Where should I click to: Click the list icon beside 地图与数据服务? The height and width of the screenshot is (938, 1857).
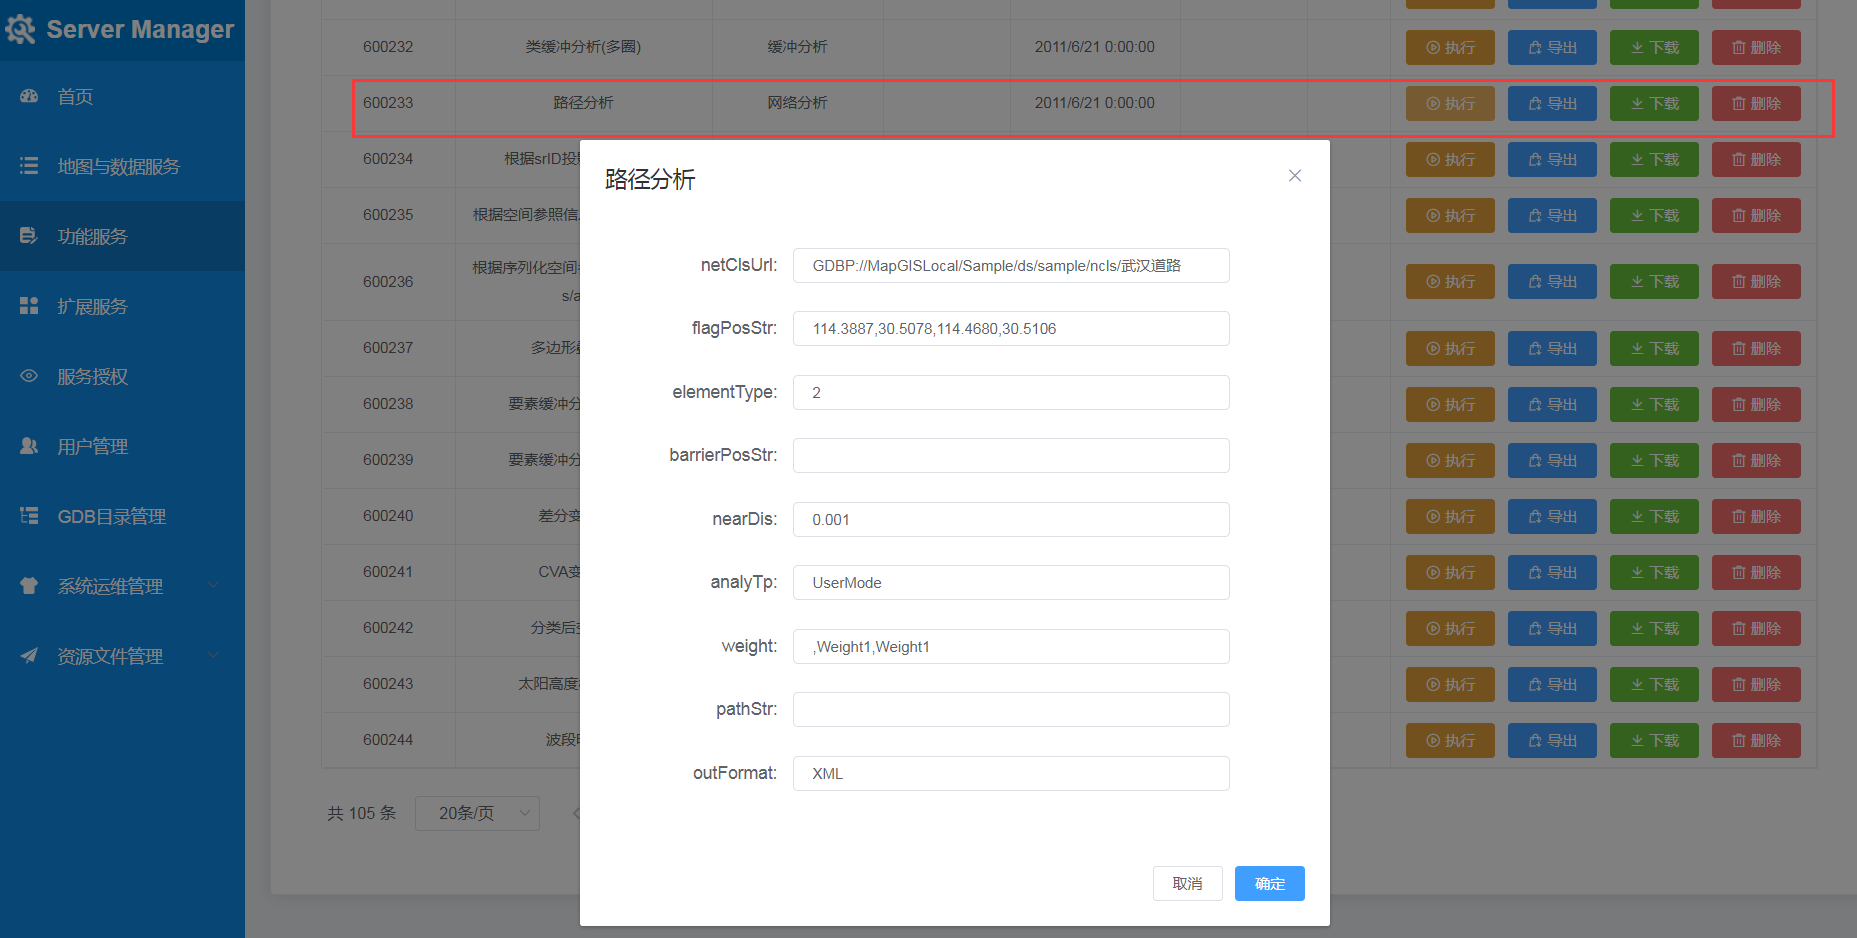coord(29,166)
